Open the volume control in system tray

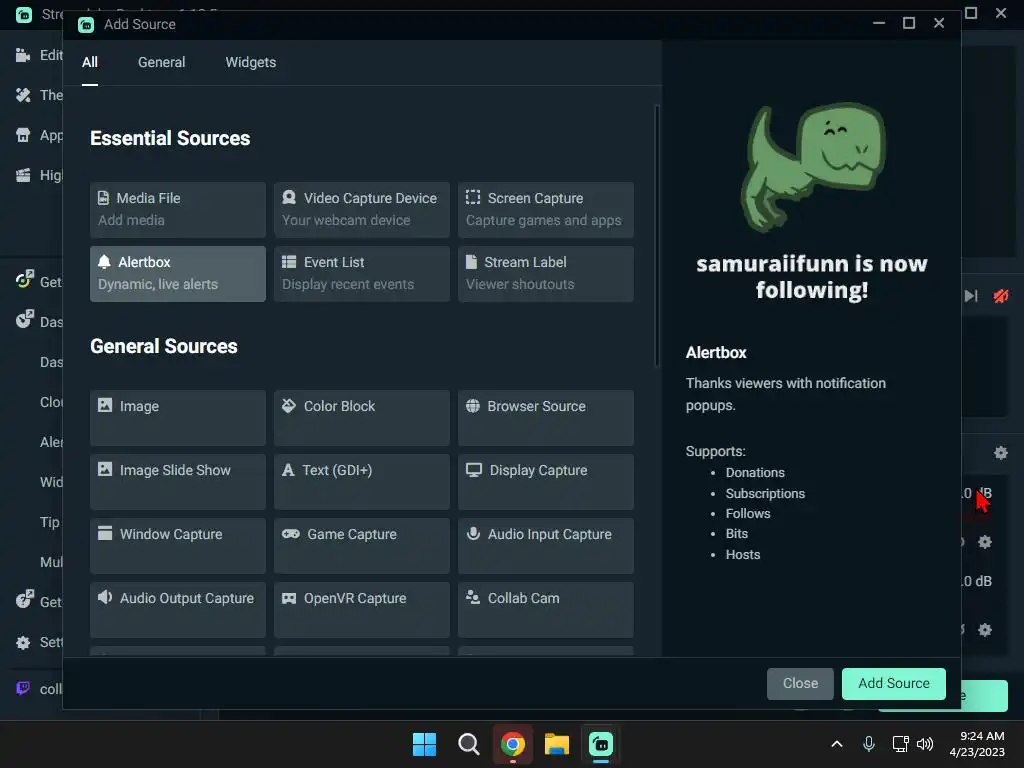point(925,744)
